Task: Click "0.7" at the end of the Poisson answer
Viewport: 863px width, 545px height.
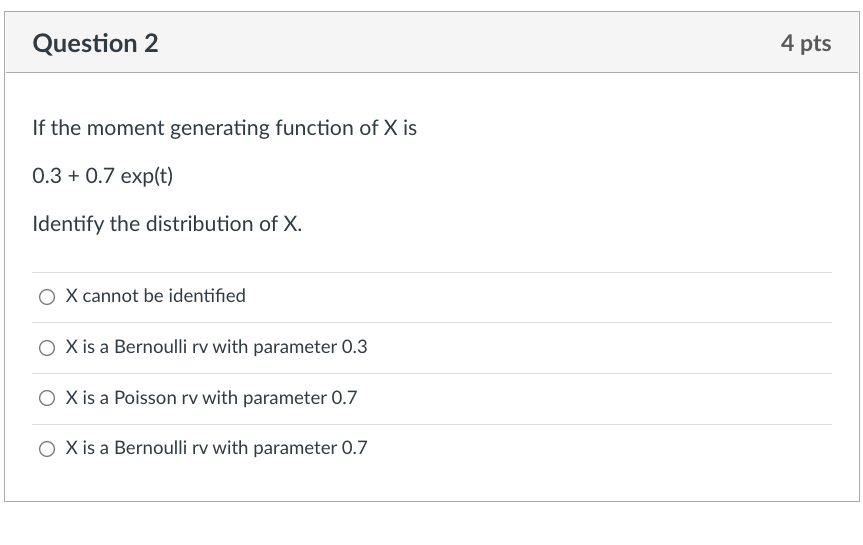Action: tap(344, 398)
